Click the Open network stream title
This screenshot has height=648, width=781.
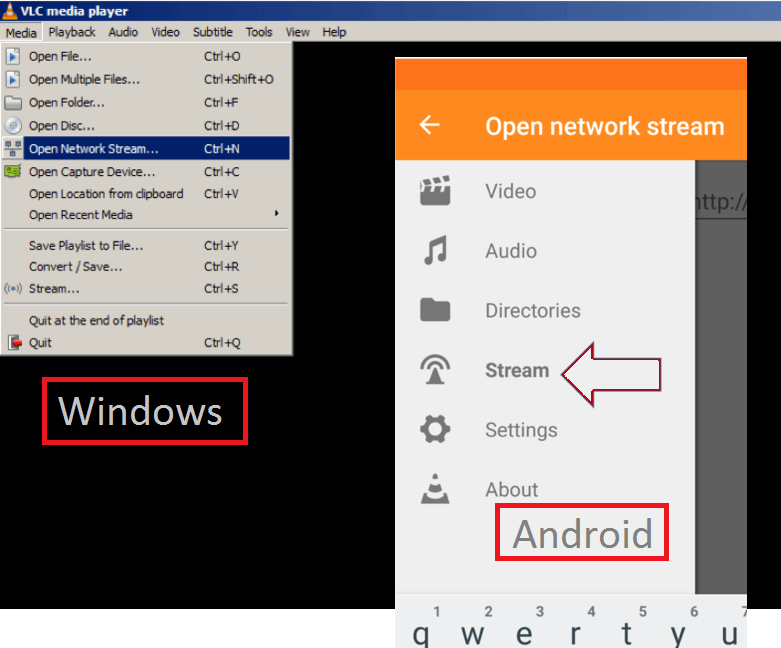click(x=605, y=126)
